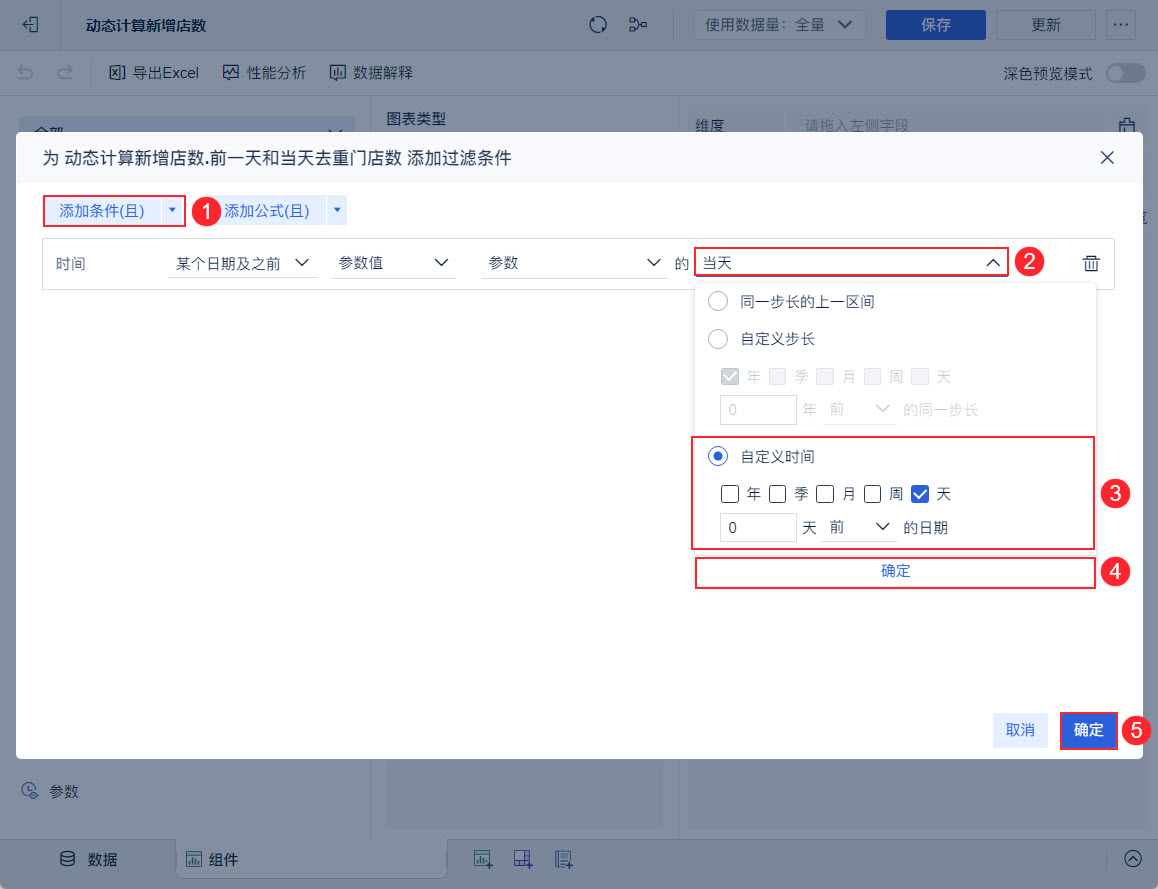This screenshot has height=889, width=1158.
Task: Click the undo arrow icon
Action: point(26,72)
